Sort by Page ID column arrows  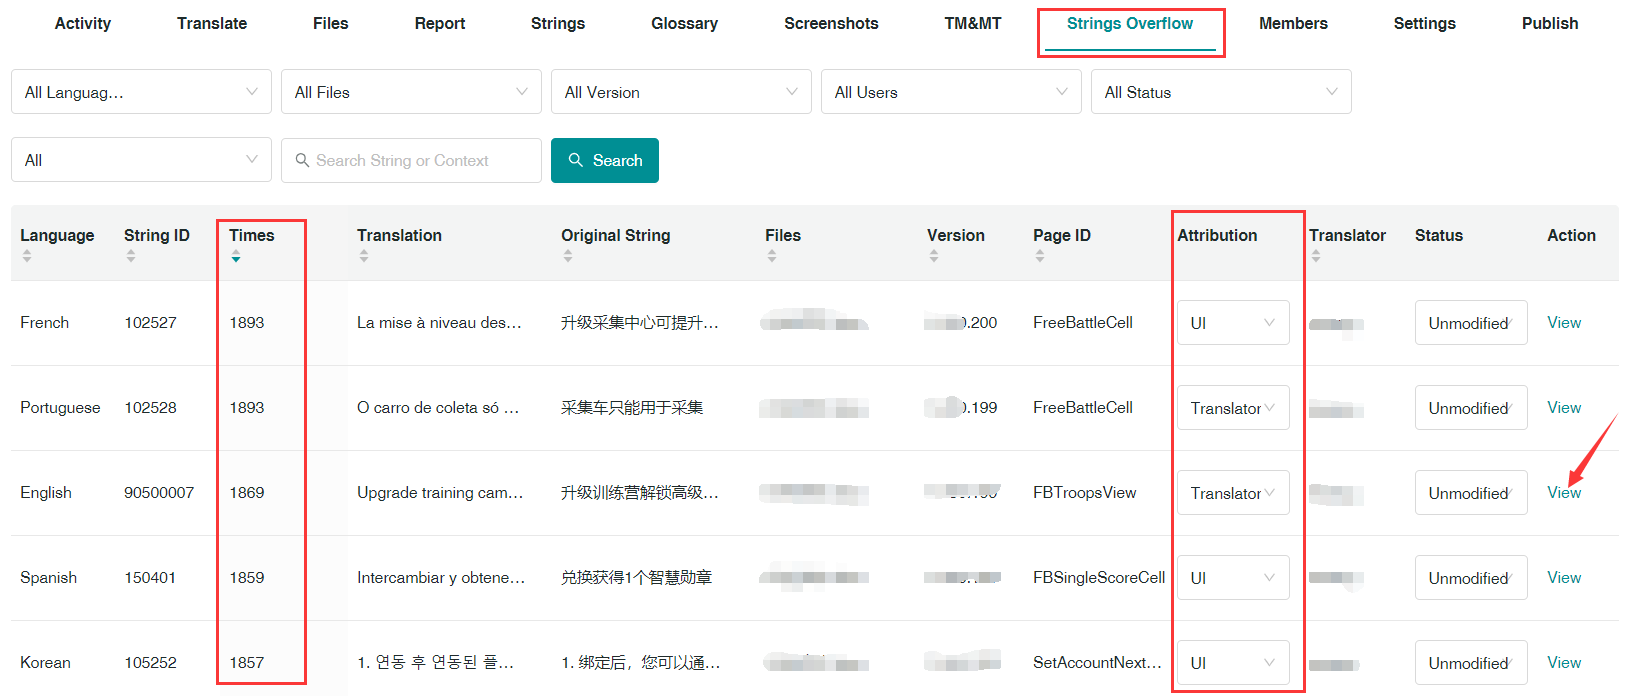pos(1040,256)
